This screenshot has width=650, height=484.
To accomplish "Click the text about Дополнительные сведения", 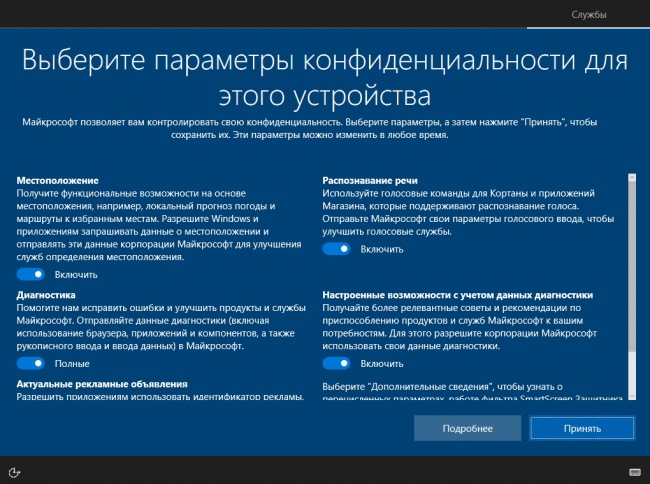I will [473, 393].
